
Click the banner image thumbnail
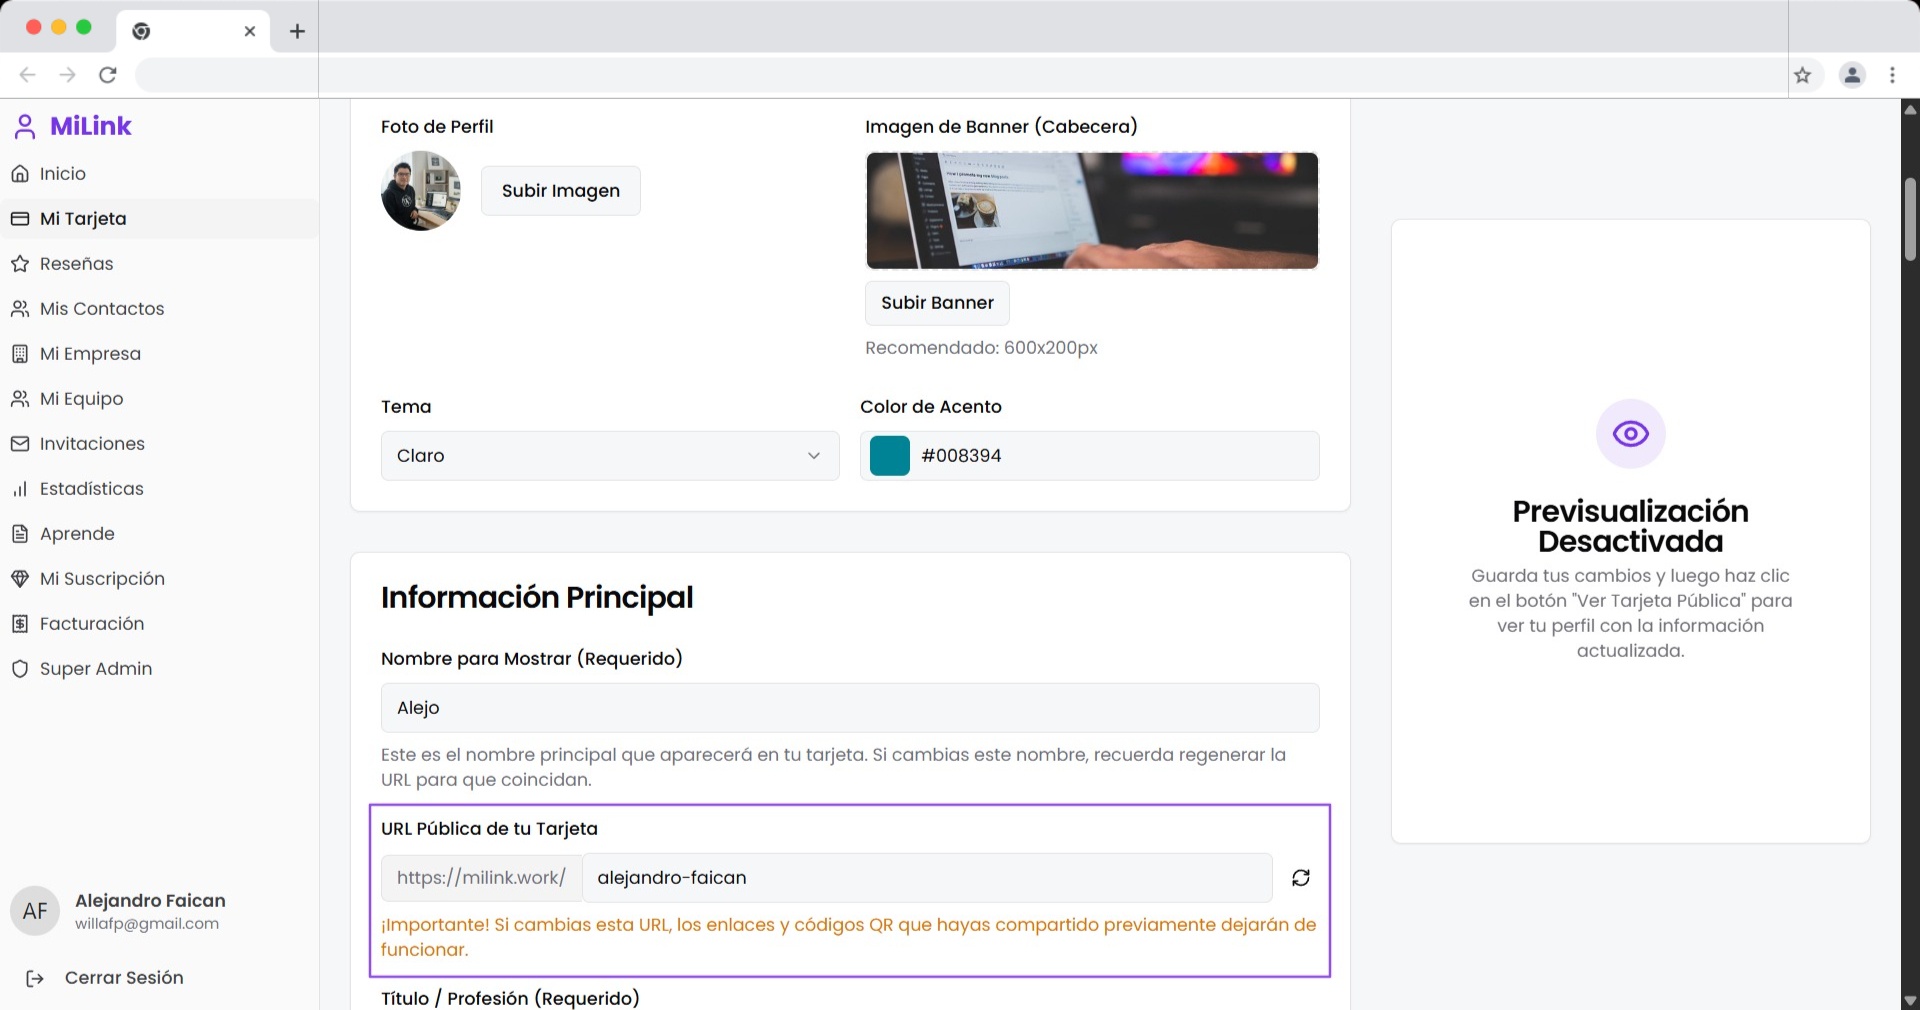pyautogui.click(x=1091, y=211)
